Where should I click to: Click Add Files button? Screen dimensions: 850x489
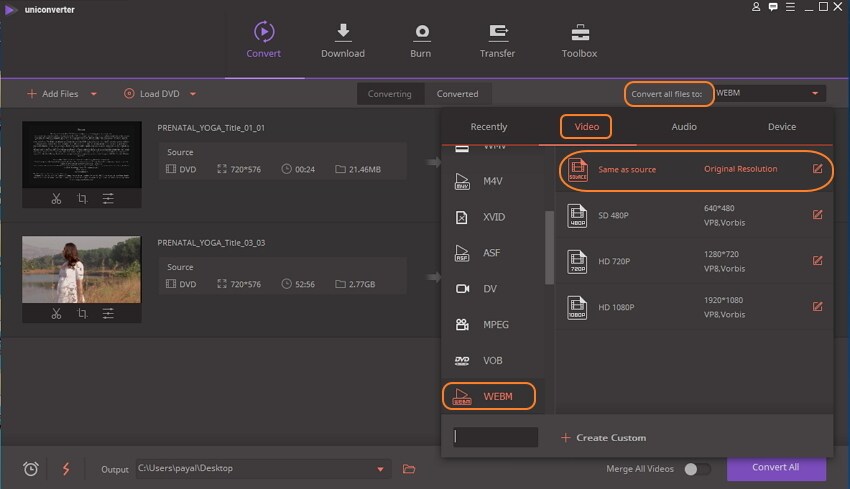tap(53, 94)
